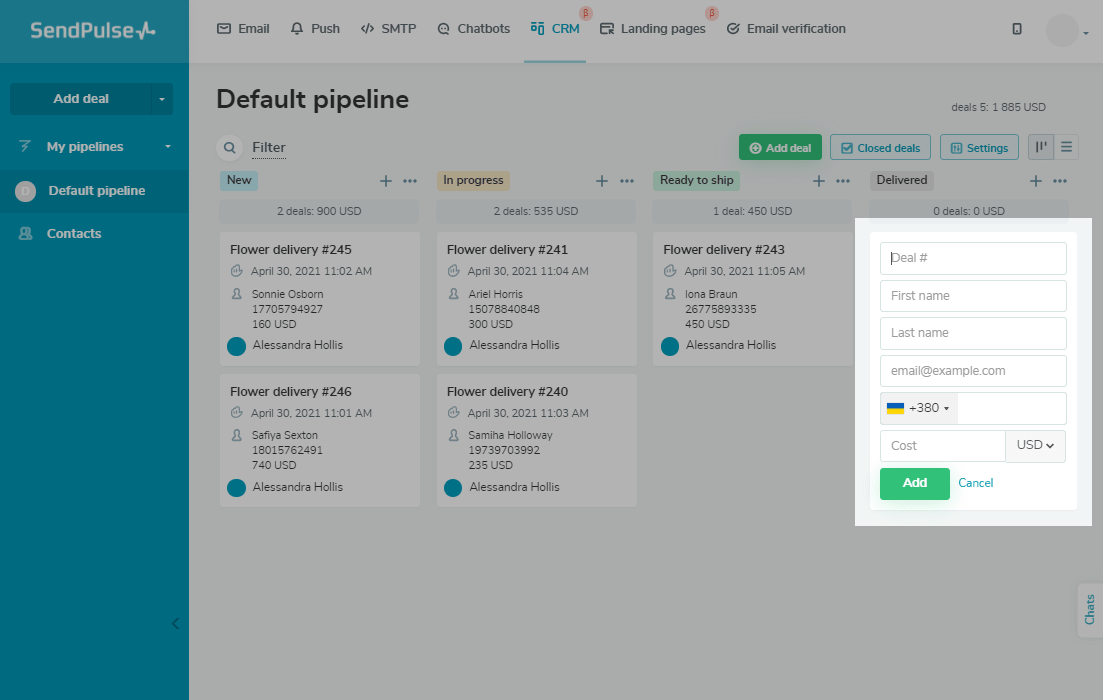Open the Chatbots tab

pyautogui.click(x=473, y=29)
